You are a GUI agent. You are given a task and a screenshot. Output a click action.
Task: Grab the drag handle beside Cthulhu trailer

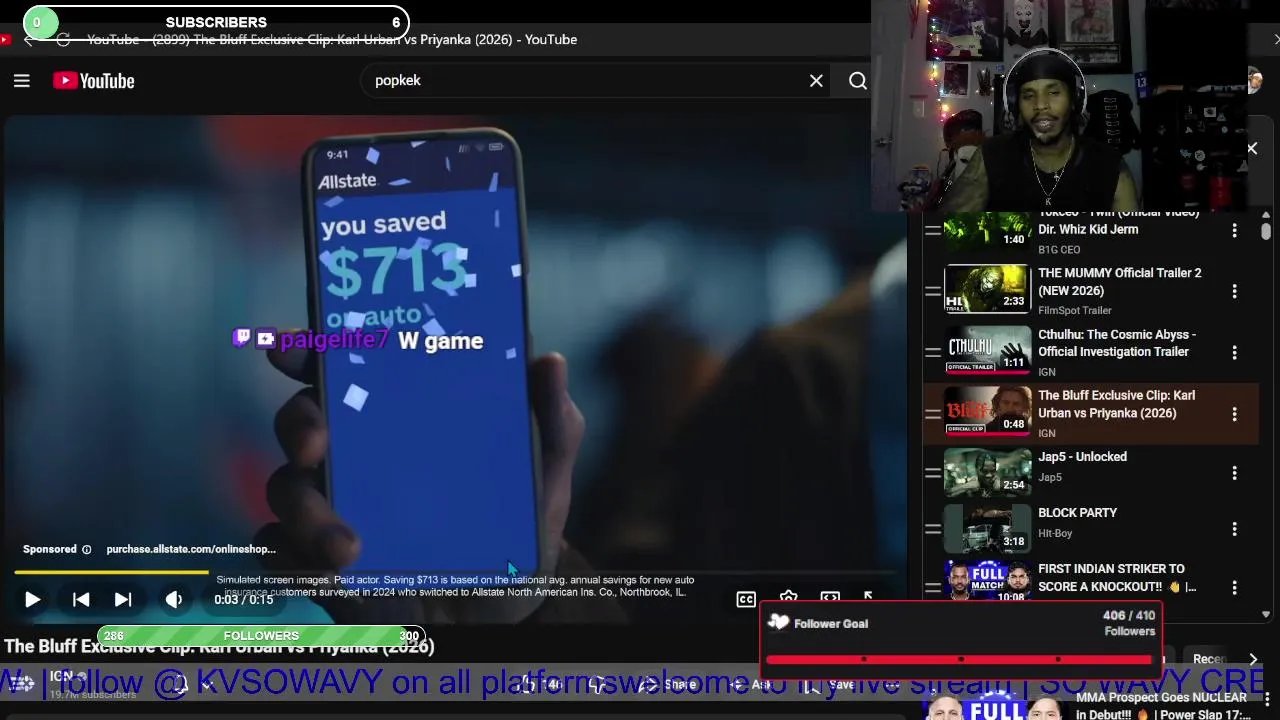(x=932, y=352)
